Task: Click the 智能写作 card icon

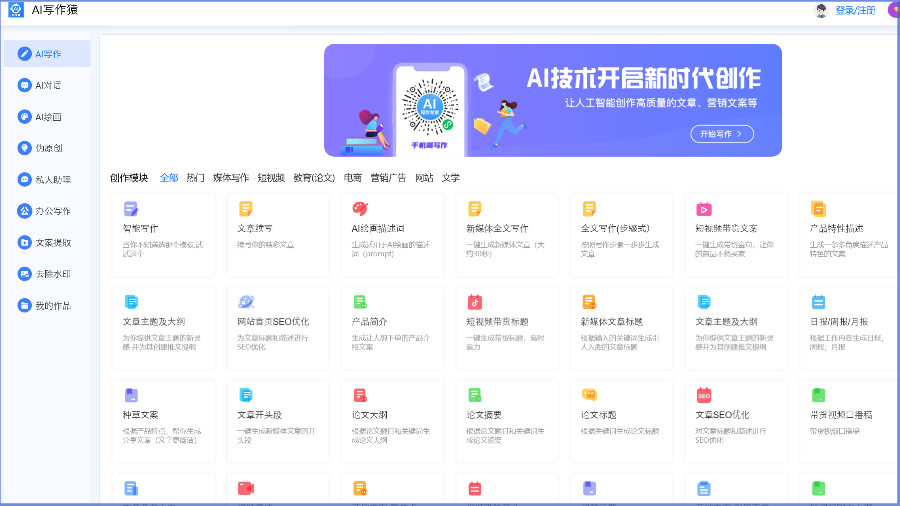Action: pos(131,209)
